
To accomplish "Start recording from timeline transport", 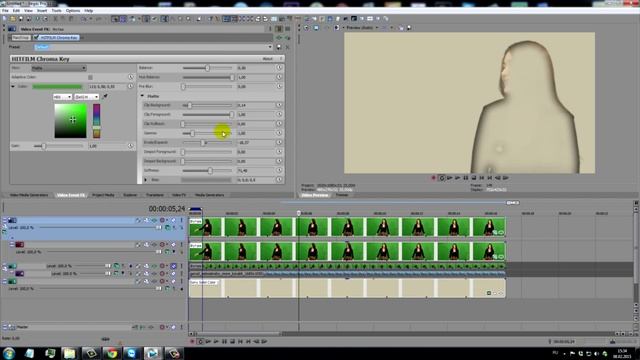I will pos(192,342).
